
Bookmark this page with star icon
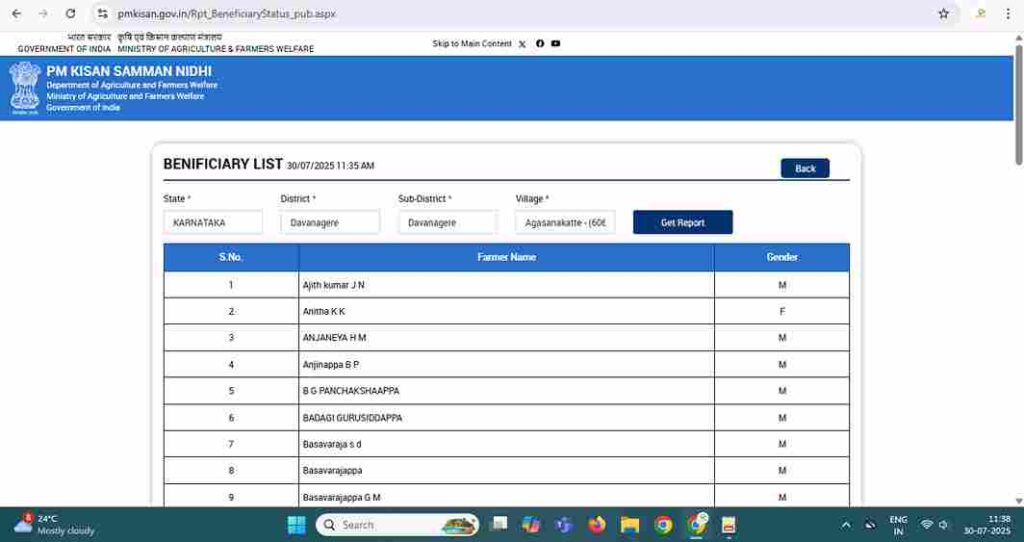tap(943, 14)
